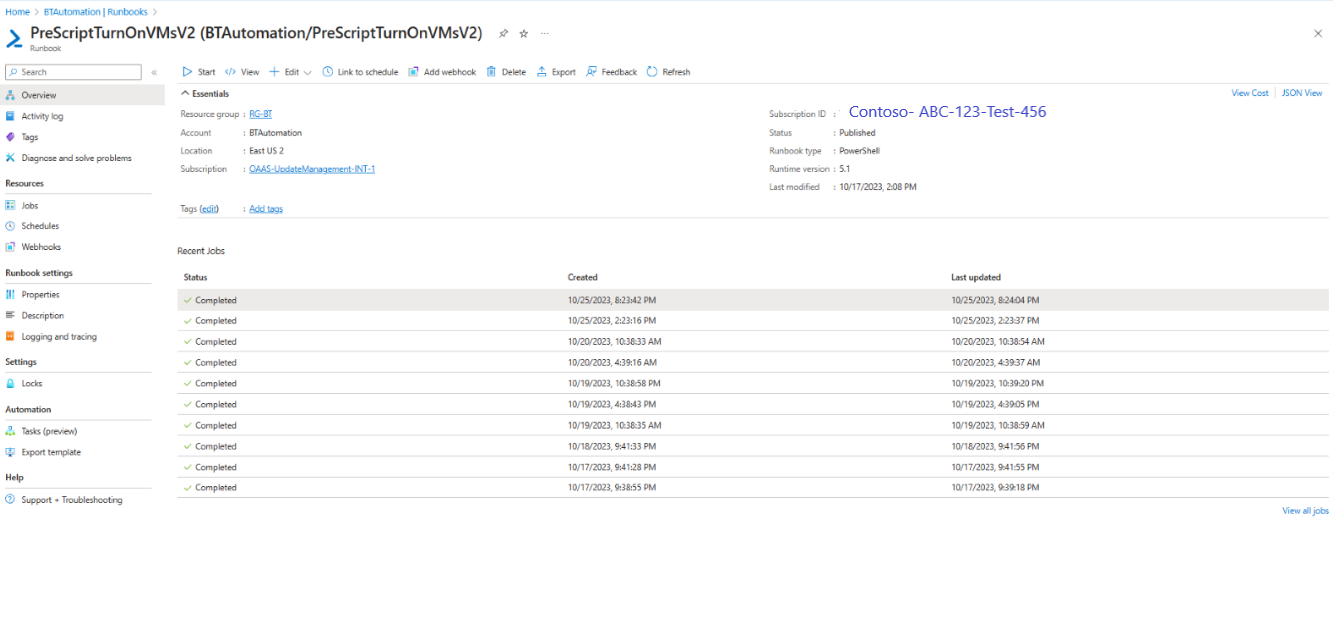
Task: Open job created 10/20/2023, 4:39:16 AM
Action: coord(753,363)
